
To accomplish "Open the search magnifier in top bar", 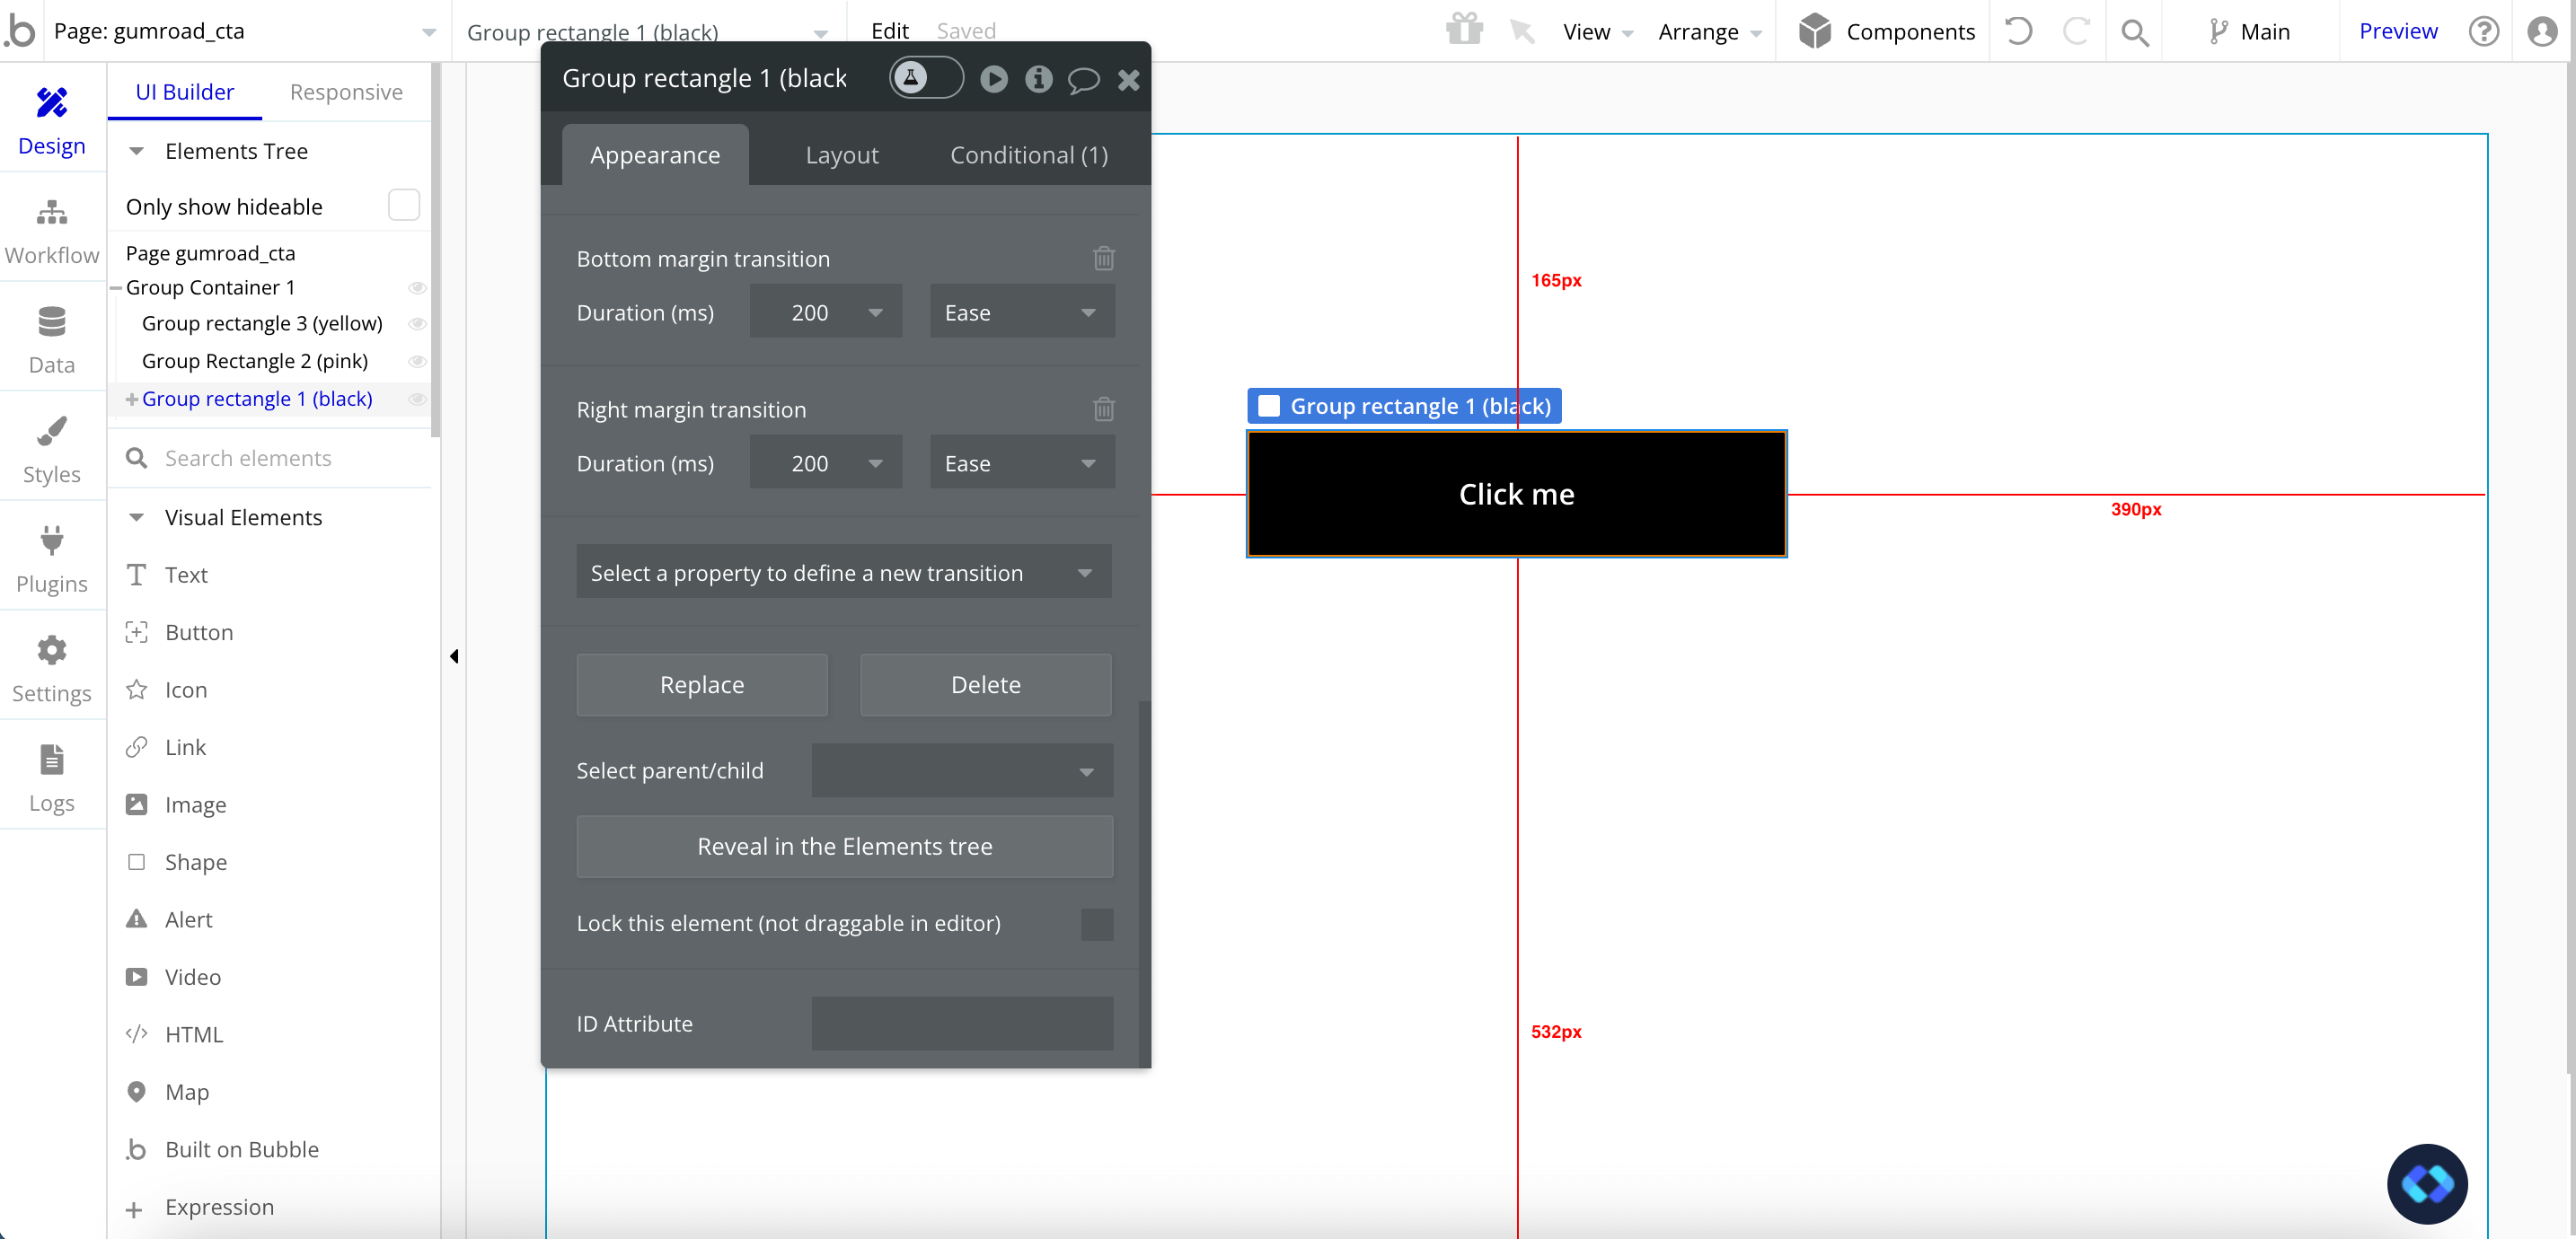I will [x=2134, y=32].
